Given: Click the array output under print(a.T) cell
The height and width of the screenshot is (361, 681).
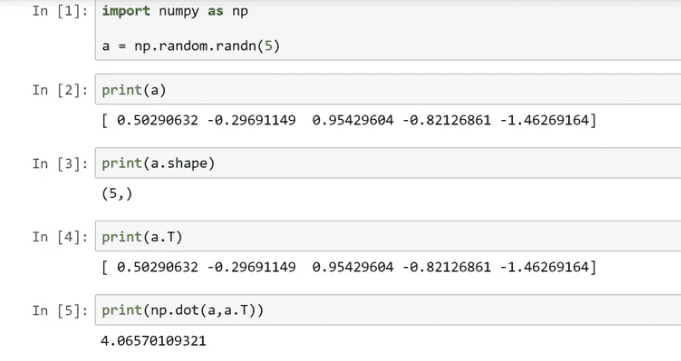Looking at the screenshot, I should click(x=349, y=267).
